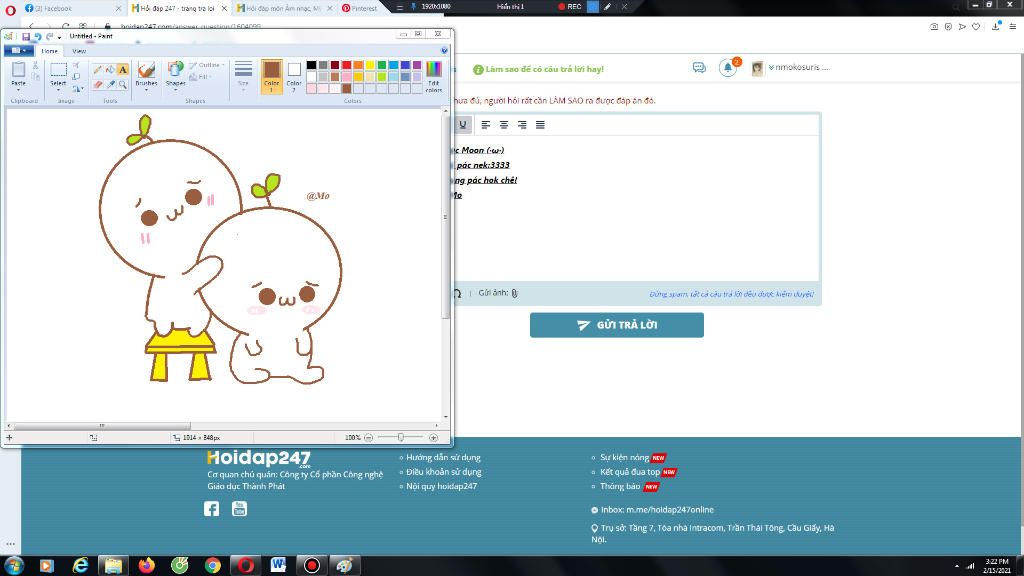Align text left in answer editor
Image resolution: width=1024 pixels, height=576 pixels.
coord(485,125)
